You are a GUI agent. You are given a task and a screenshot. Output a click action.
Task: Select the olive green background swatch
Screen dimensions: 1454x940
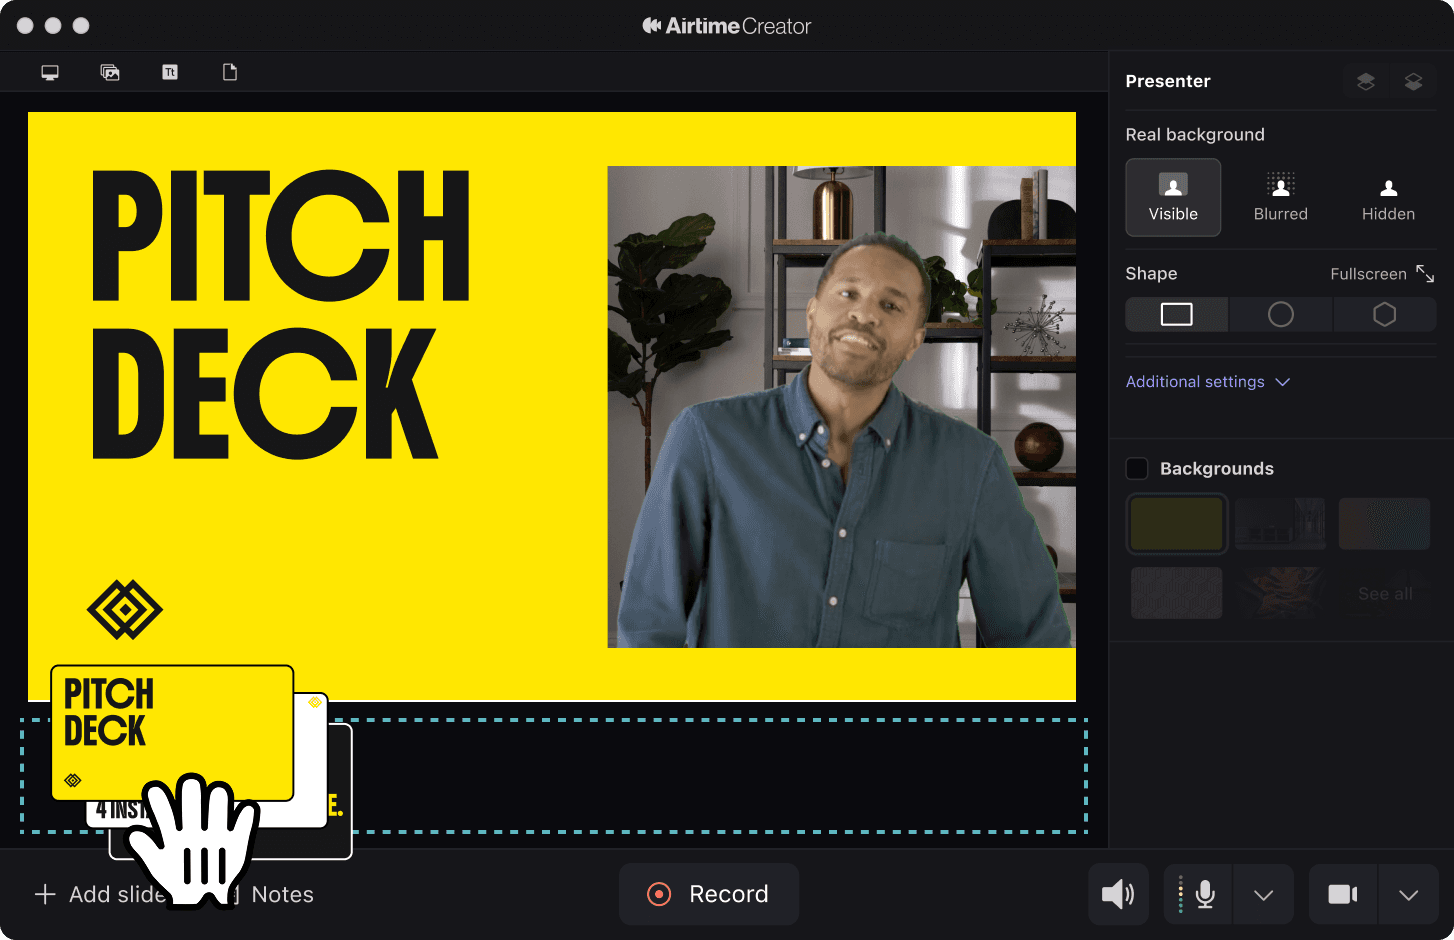[1176, 523]
